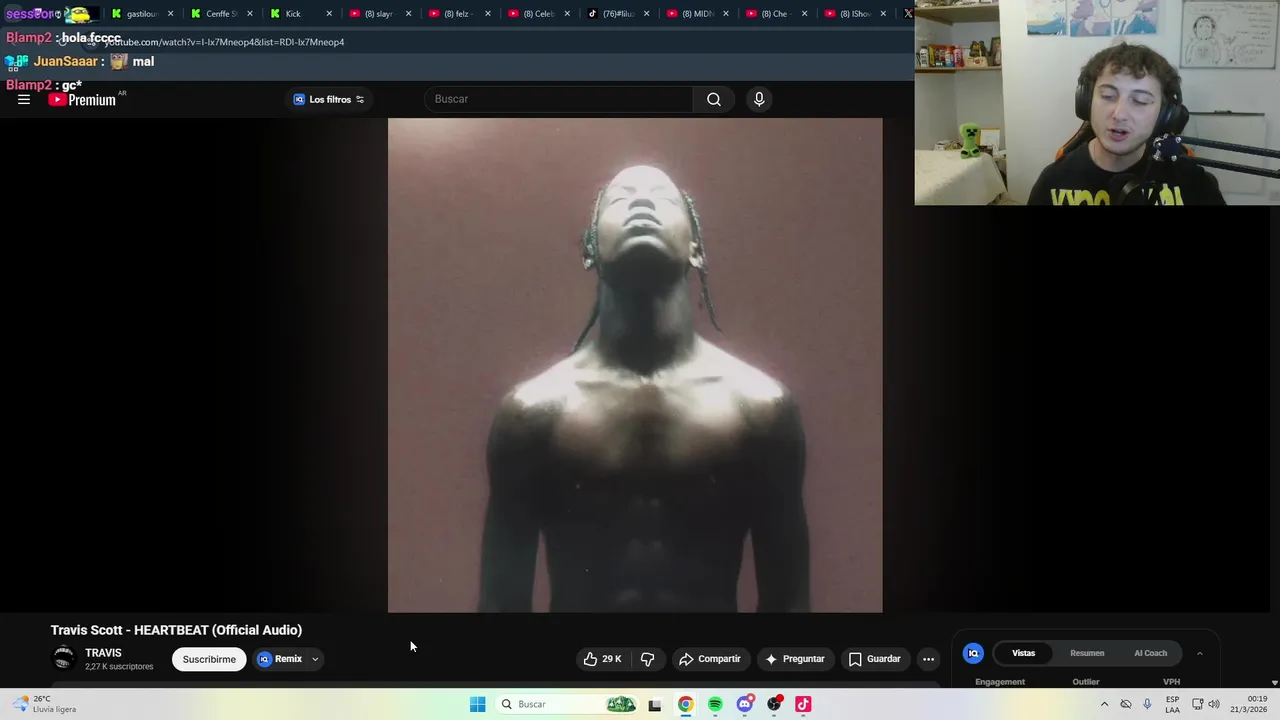This screenshot has width=1280, height=720.
Task: Open the TRAVIS channel name link
Action: click(x=103, y=653)
